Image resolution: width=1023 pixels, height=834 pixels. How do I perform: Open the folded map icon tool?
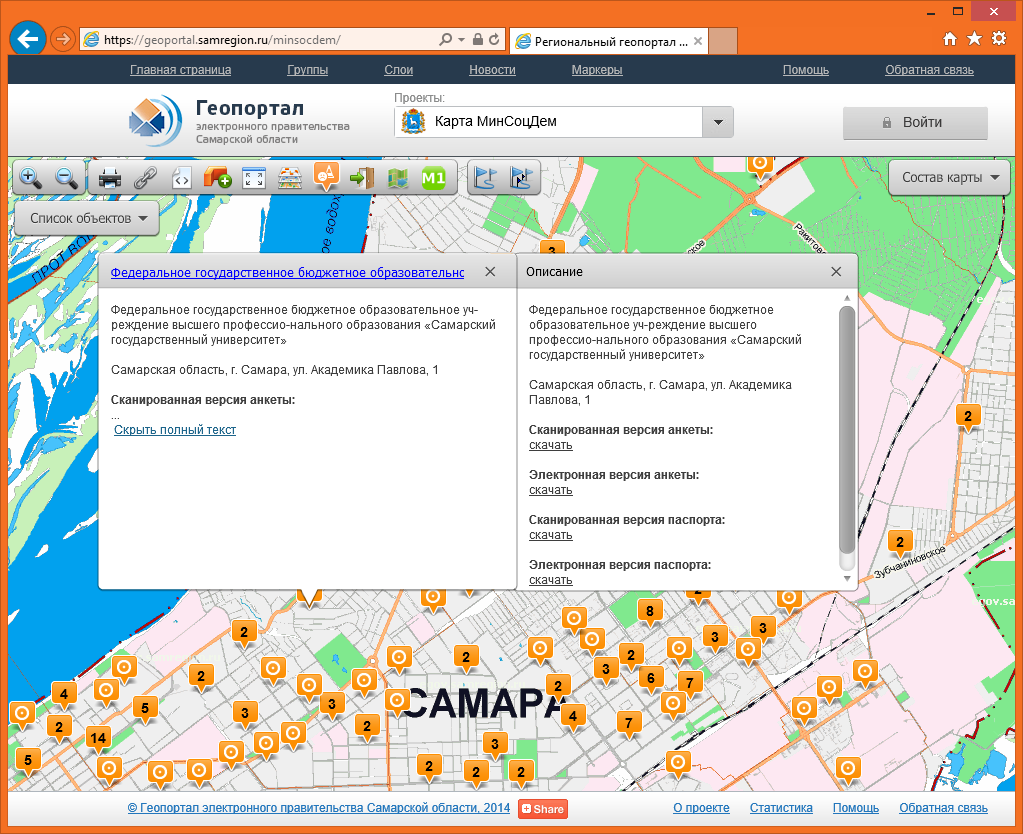397,178
